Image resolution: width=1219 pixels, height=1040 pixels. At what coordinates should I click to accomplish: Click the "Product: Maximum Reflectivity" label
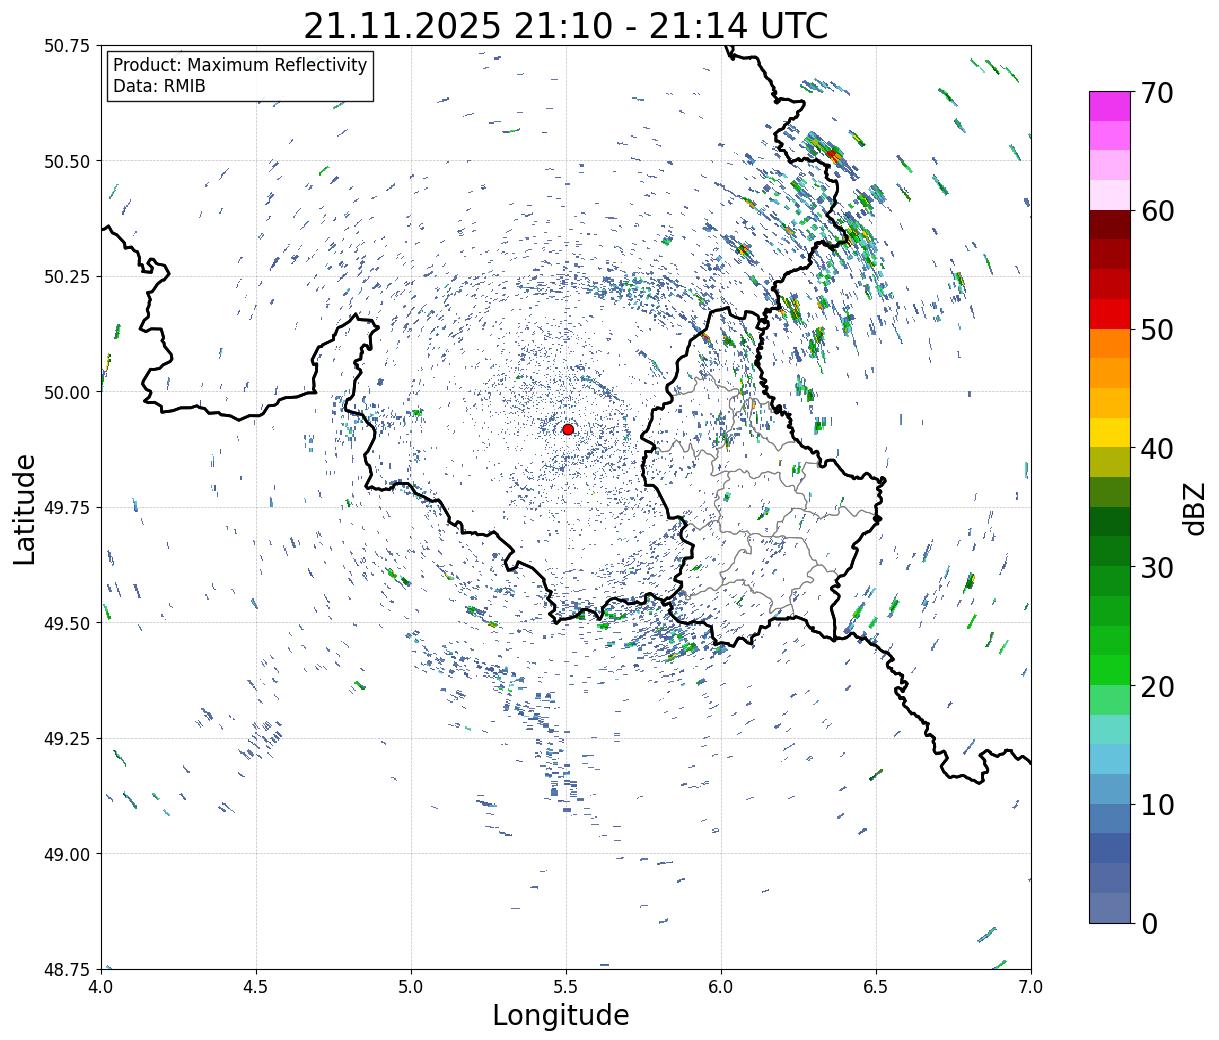[x=240, y=65]
